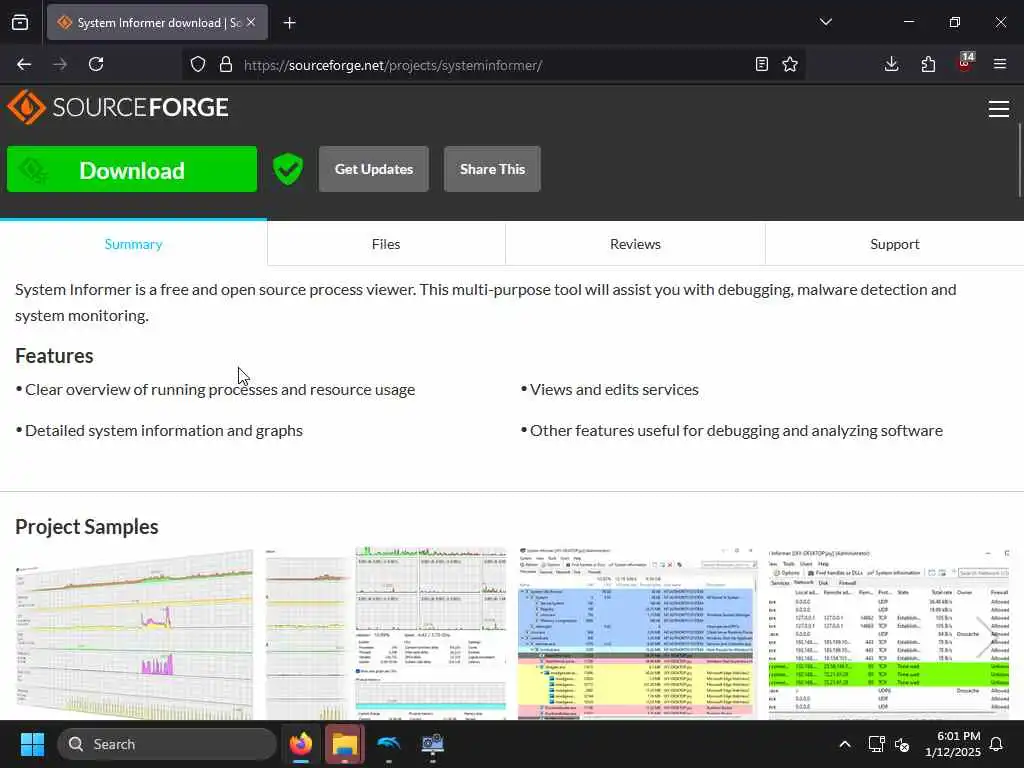Expand the list all tabs chevron
Image resolution: width=1024 pixels, height=768 pixels.
click(x=825, y=22)
